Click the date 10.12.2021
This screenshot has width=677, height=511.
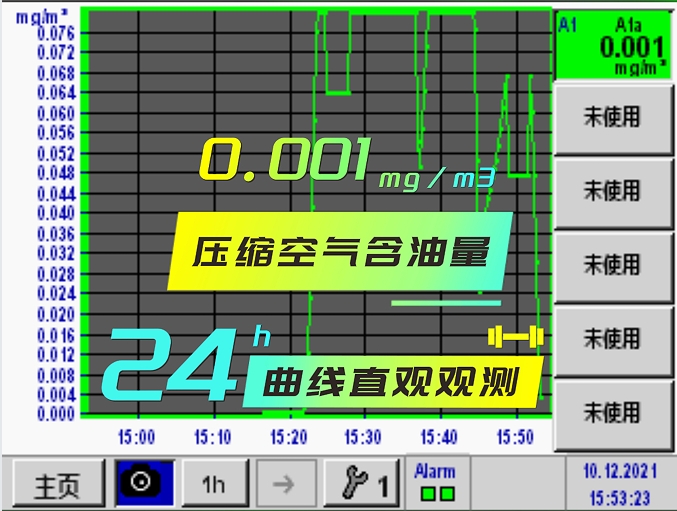point(620,471)
